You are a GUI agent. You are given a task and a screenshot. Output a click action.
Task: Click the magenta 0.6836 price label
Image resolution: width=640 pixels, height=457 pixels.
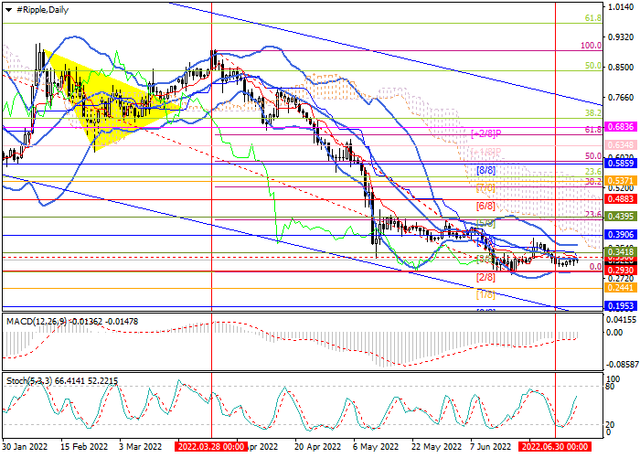[622, 129]
